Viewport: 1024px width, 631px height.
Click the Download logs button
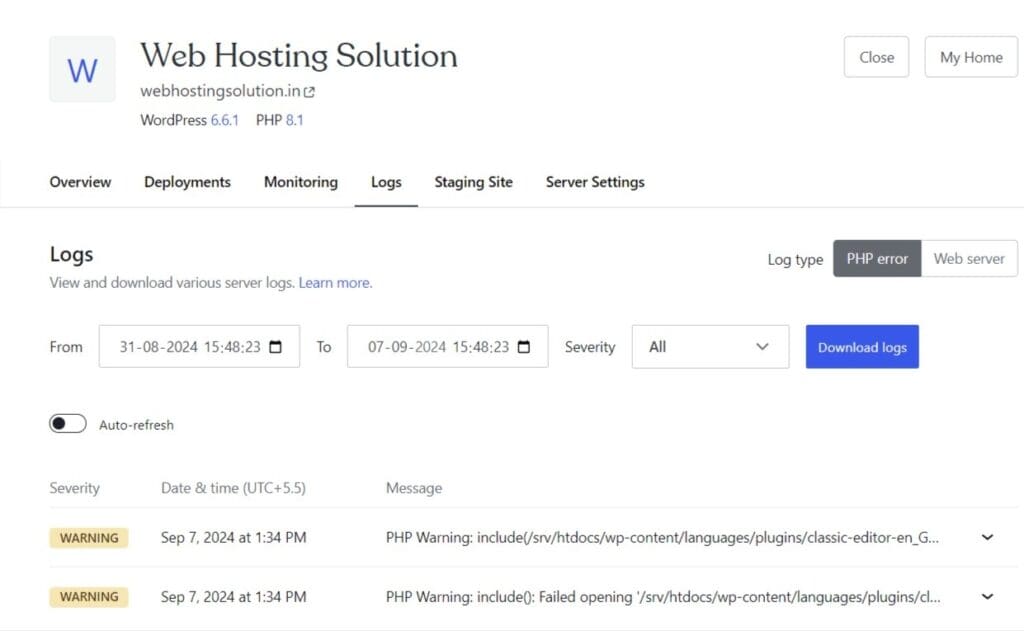(861, 346)
